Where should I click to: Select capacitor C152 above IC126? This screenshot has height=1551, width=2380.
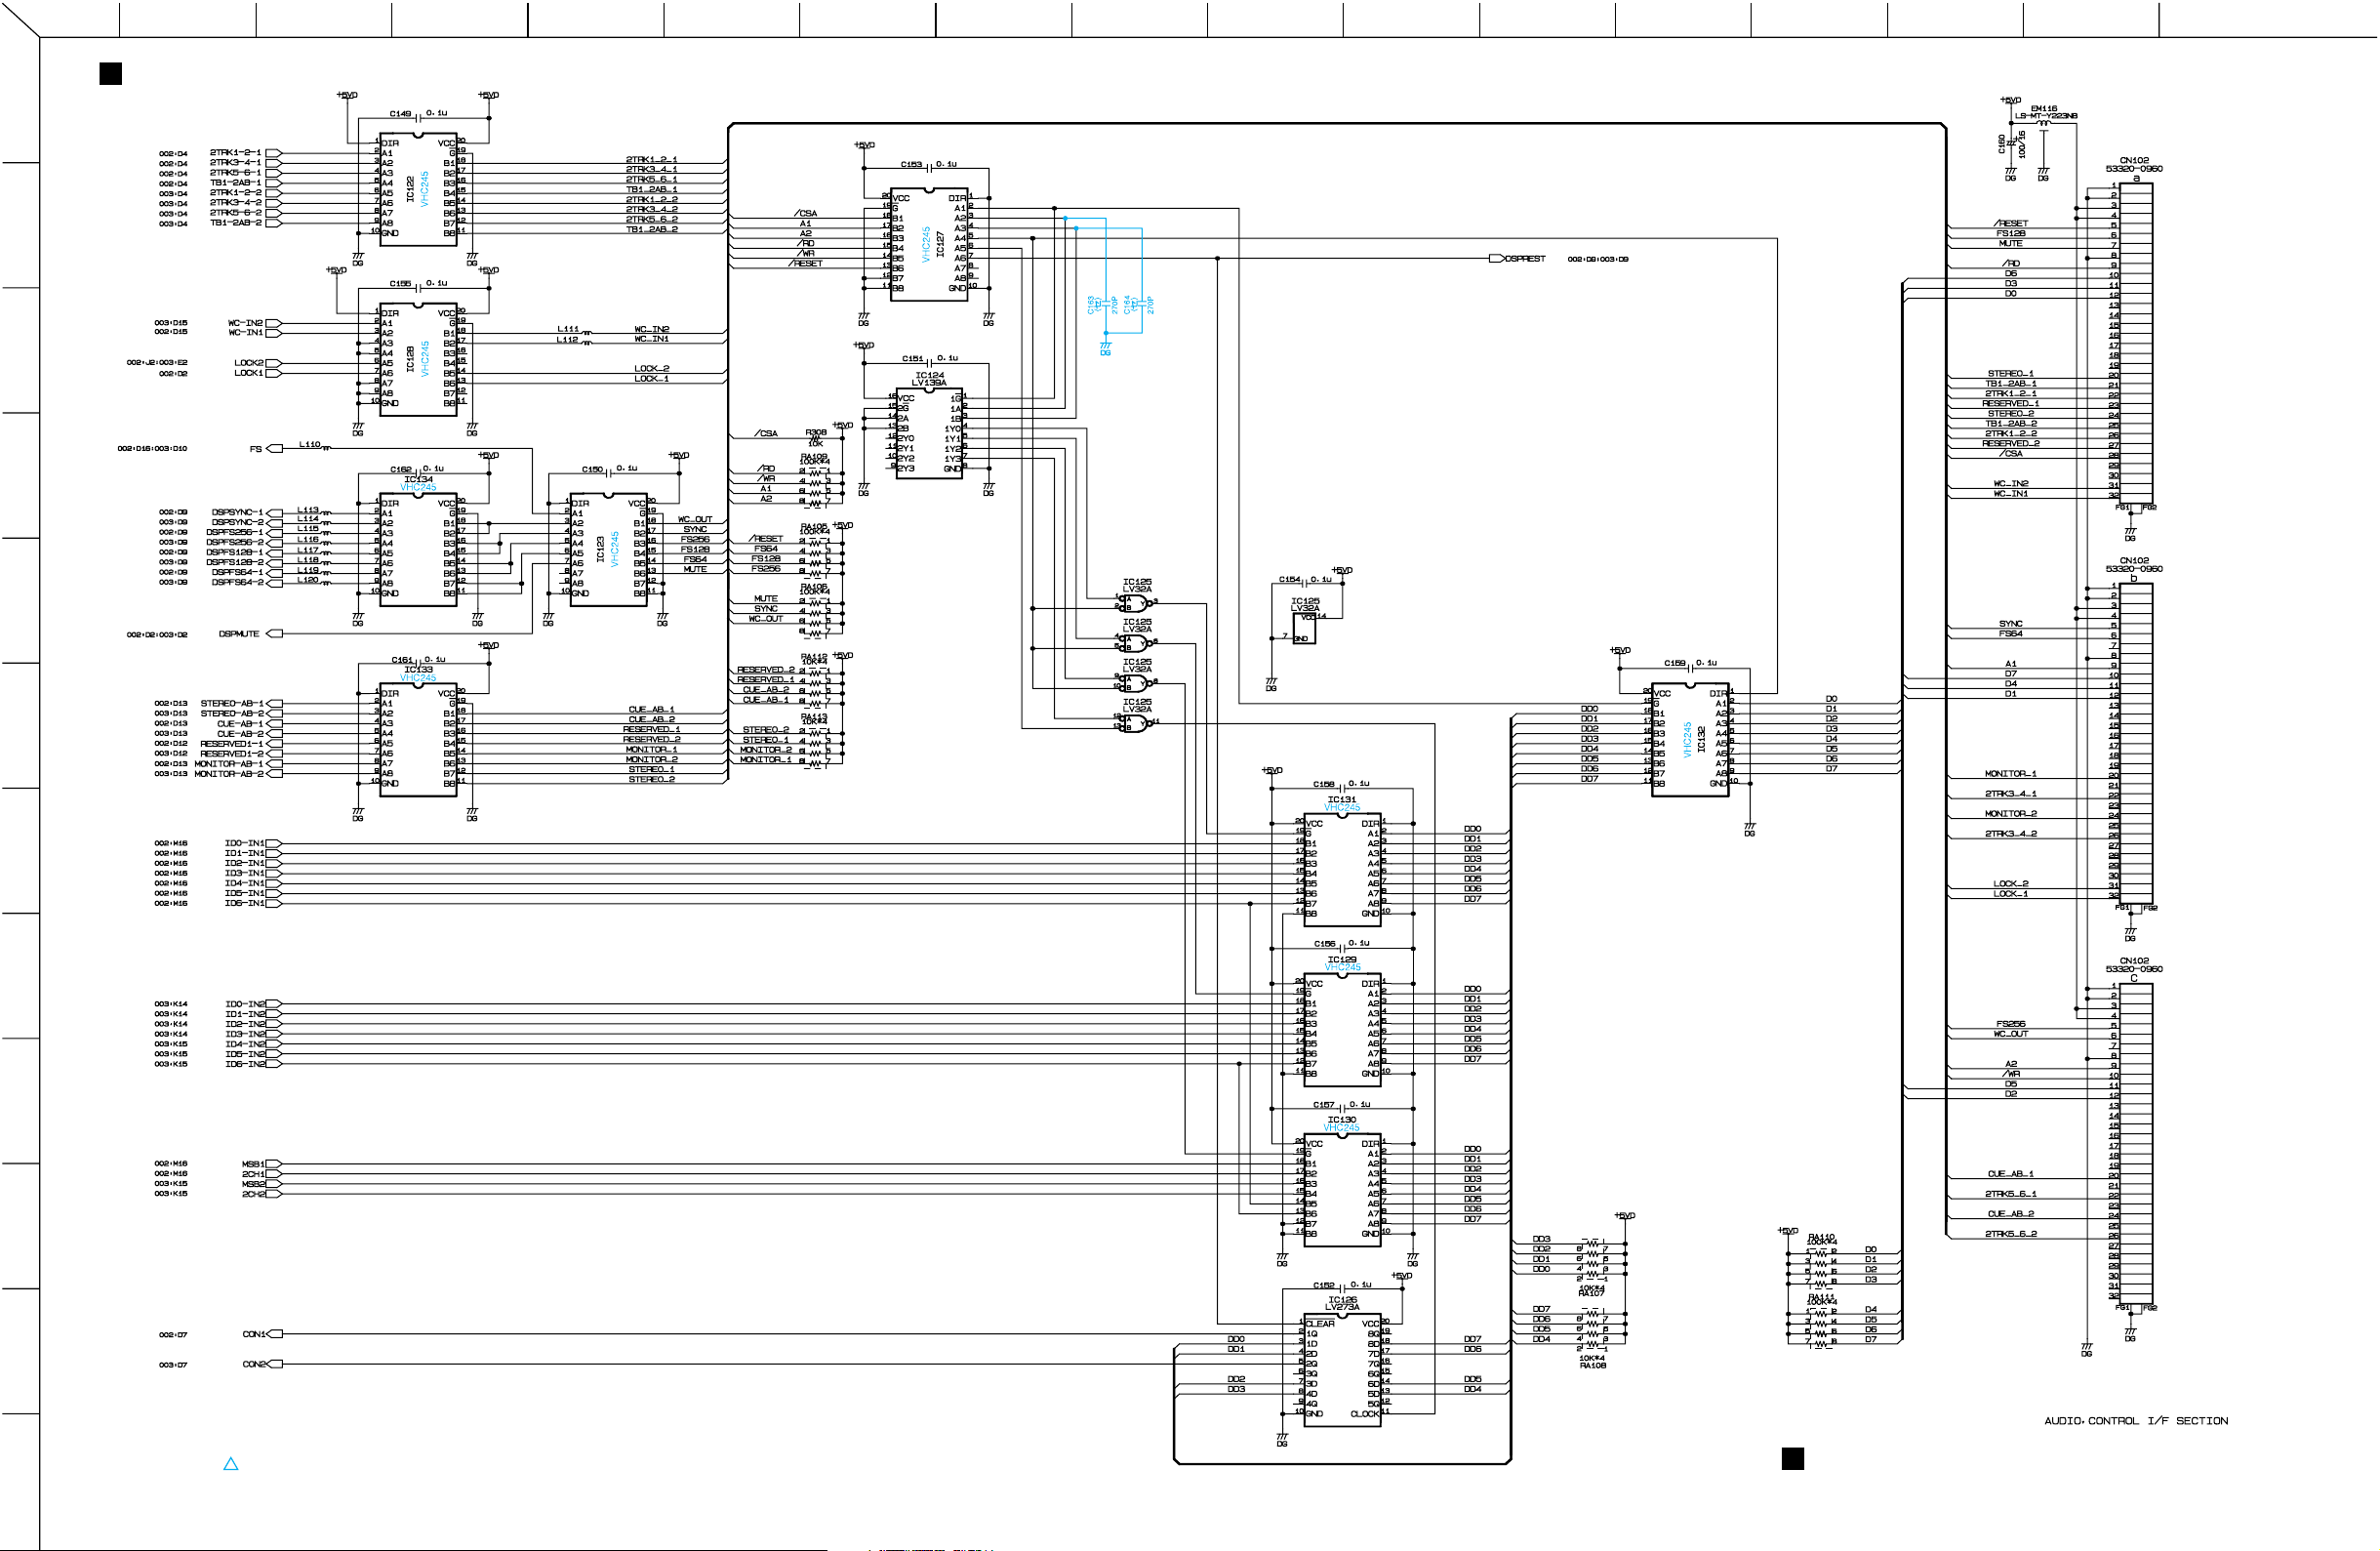(x=1342, y=1289)
